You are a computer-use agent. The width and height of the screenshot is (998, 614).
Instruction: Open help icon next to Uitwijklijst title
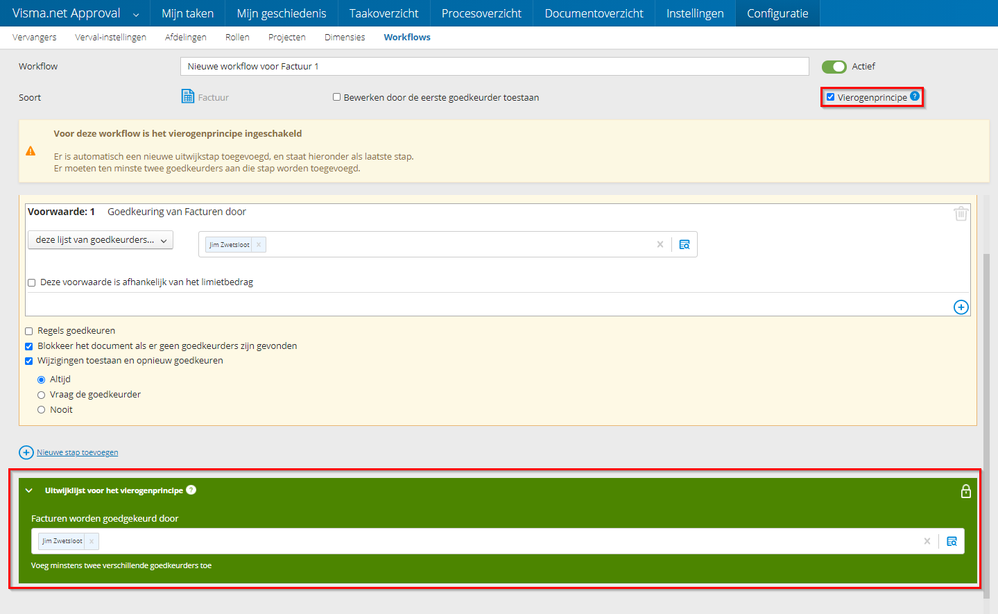(x=191, y=490)
